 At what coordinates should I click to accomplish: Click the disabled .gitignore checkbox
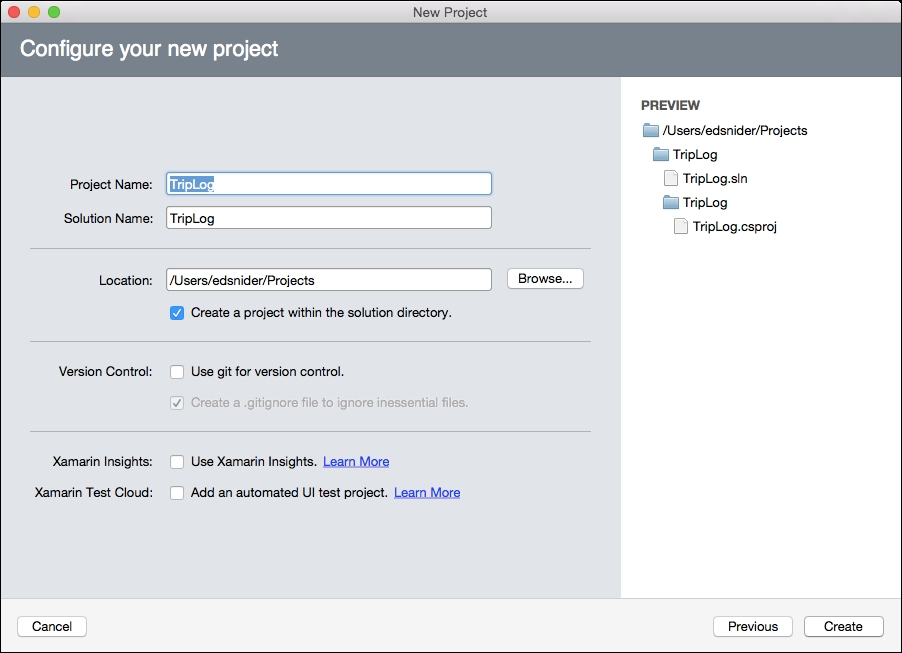pyautogui.click(x=177, y=403)
